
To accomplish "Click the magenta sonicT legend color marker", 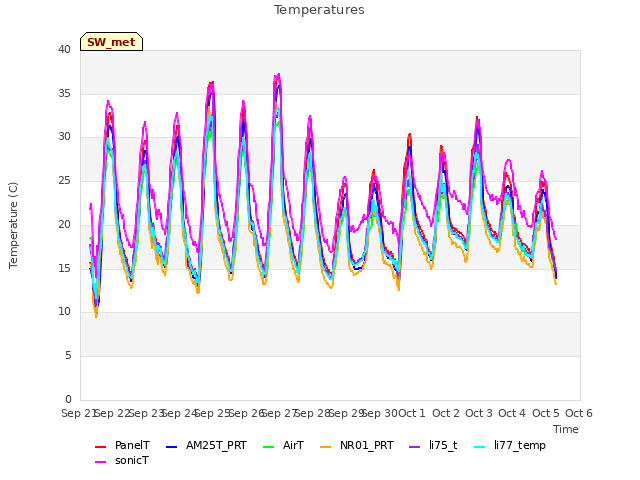I will point(100,462).
